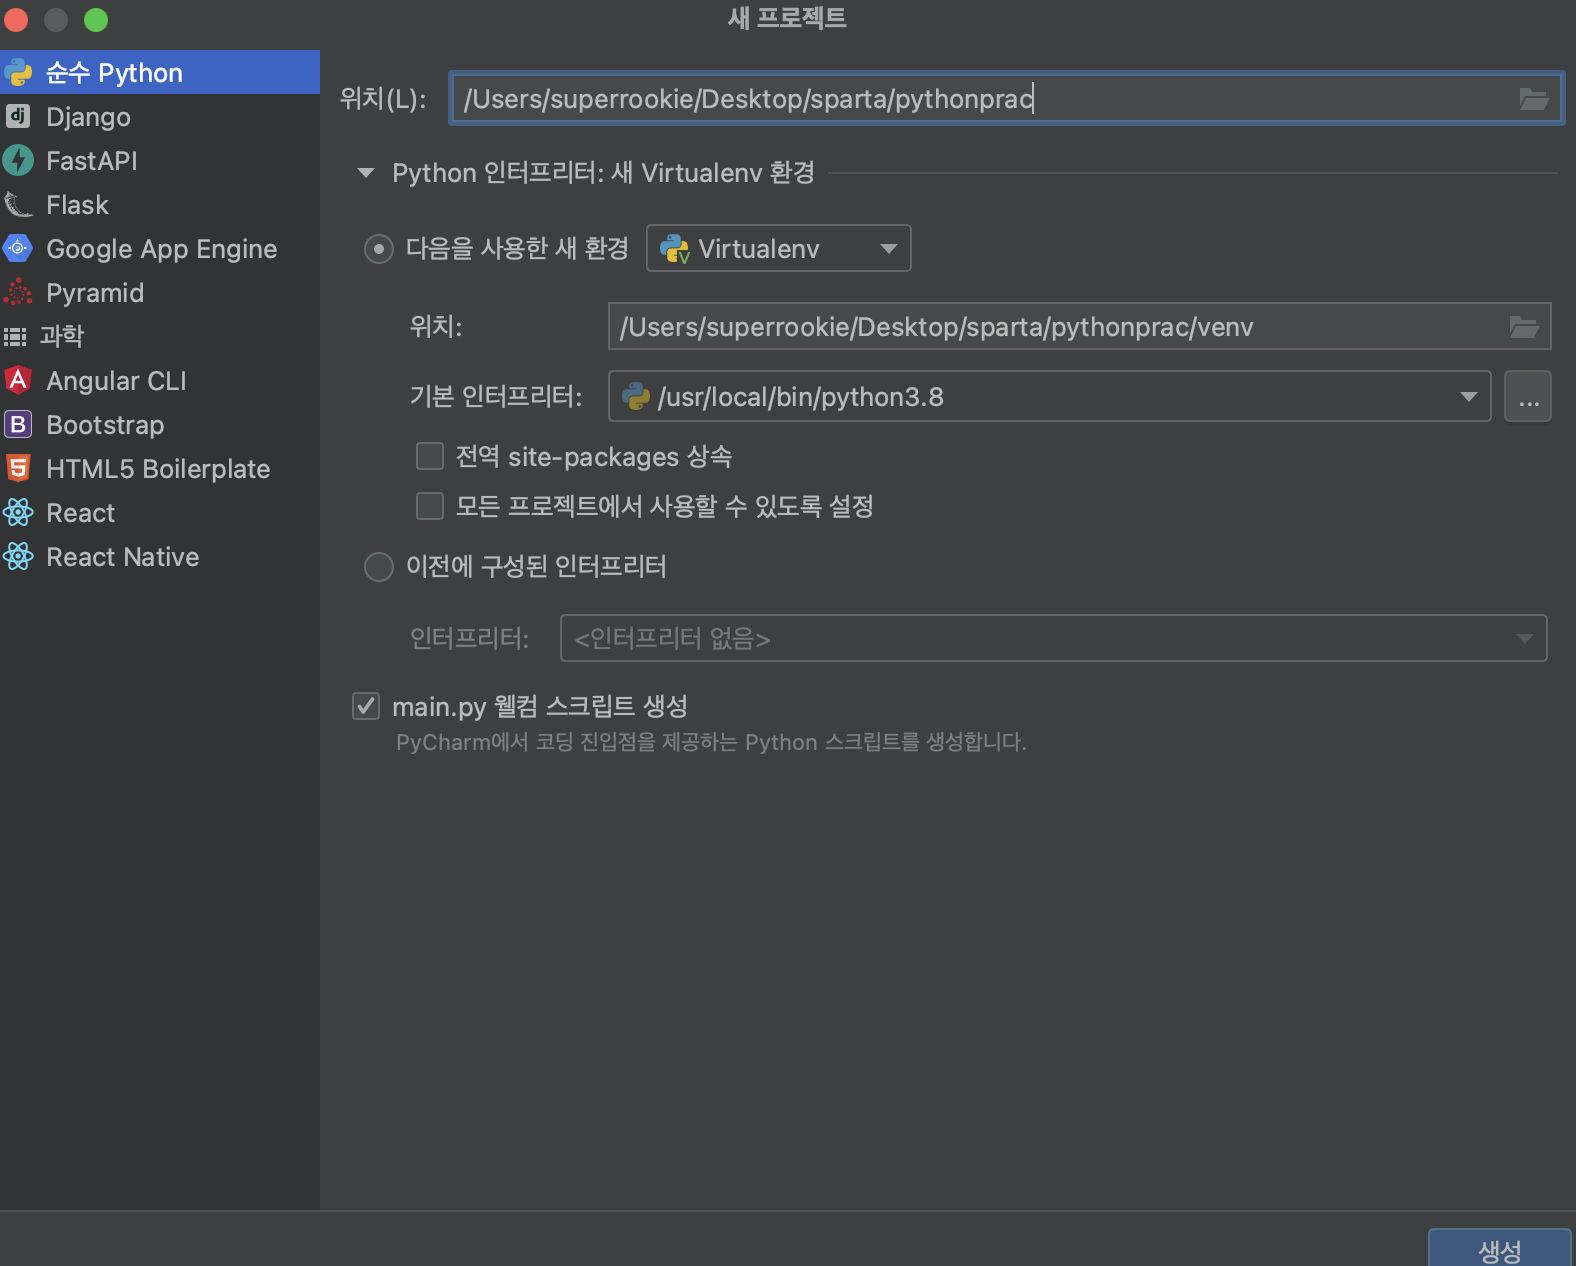Choose Django project type
The width and height of the screenshot is (1576, 1266).
(160, 116)
